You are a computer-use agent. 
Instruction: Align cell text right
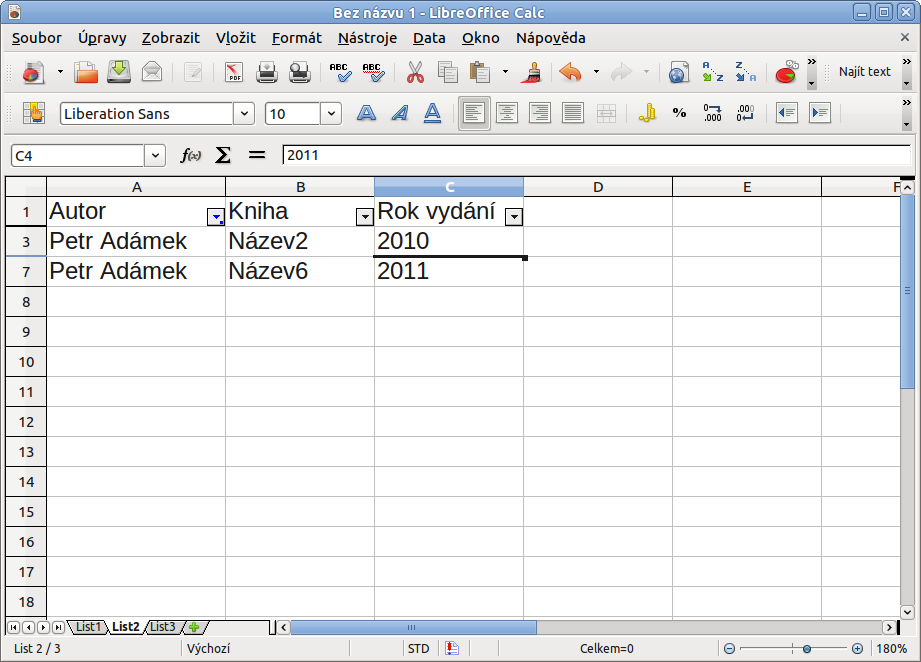tap(540, 113)
